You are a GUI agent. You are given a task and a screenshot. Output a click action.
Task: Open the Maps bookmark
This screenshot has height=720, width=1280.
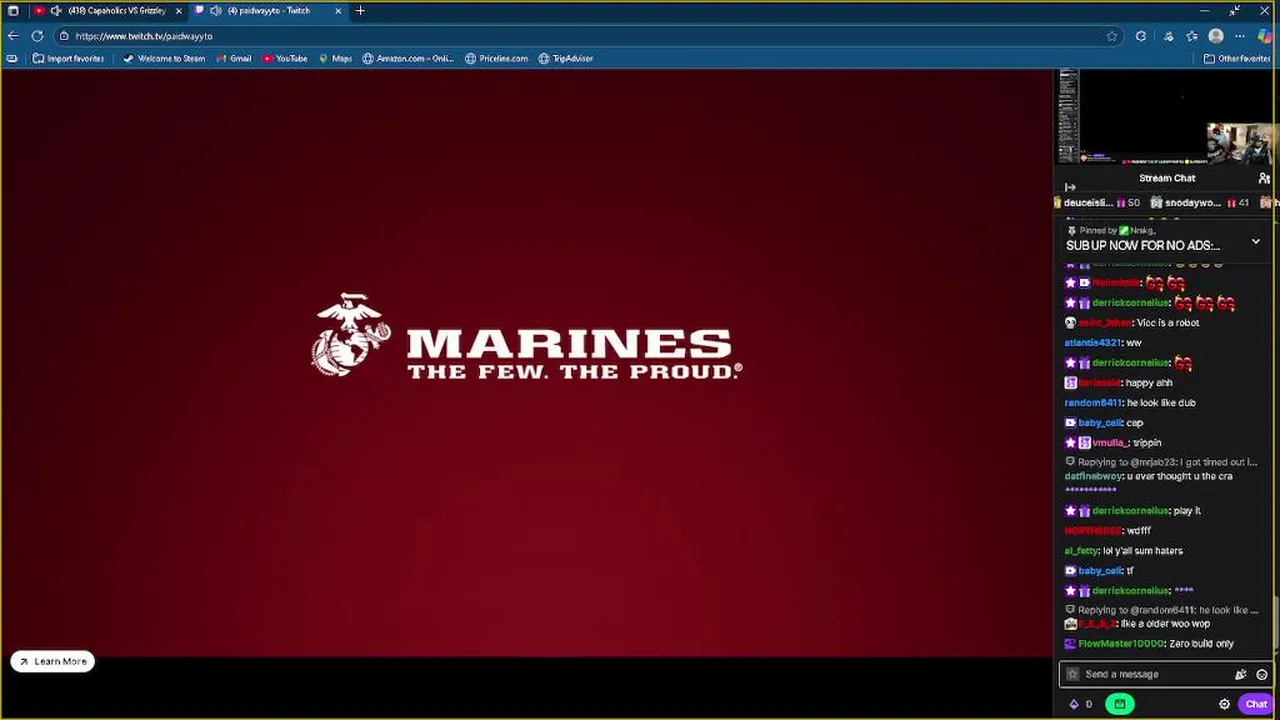(x=335, y=59)
